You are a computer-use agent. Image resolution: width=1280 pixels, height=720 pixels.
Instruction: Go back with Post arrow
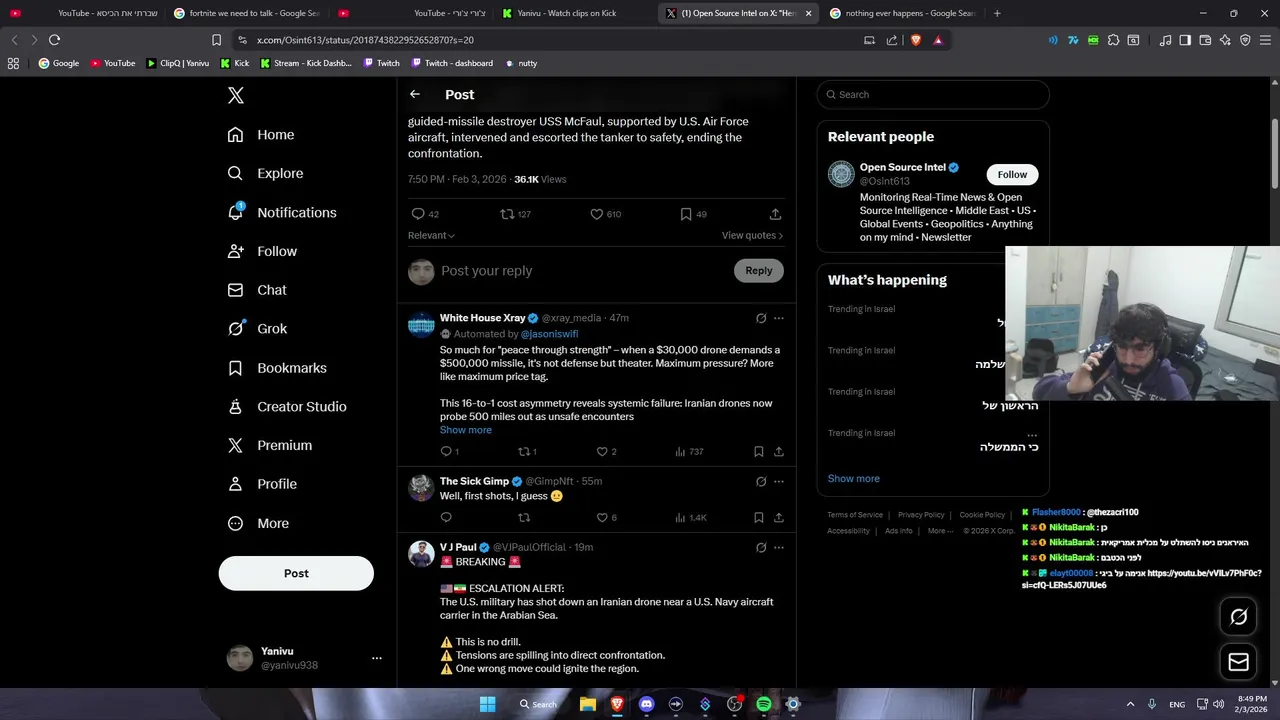click(415, 94)
